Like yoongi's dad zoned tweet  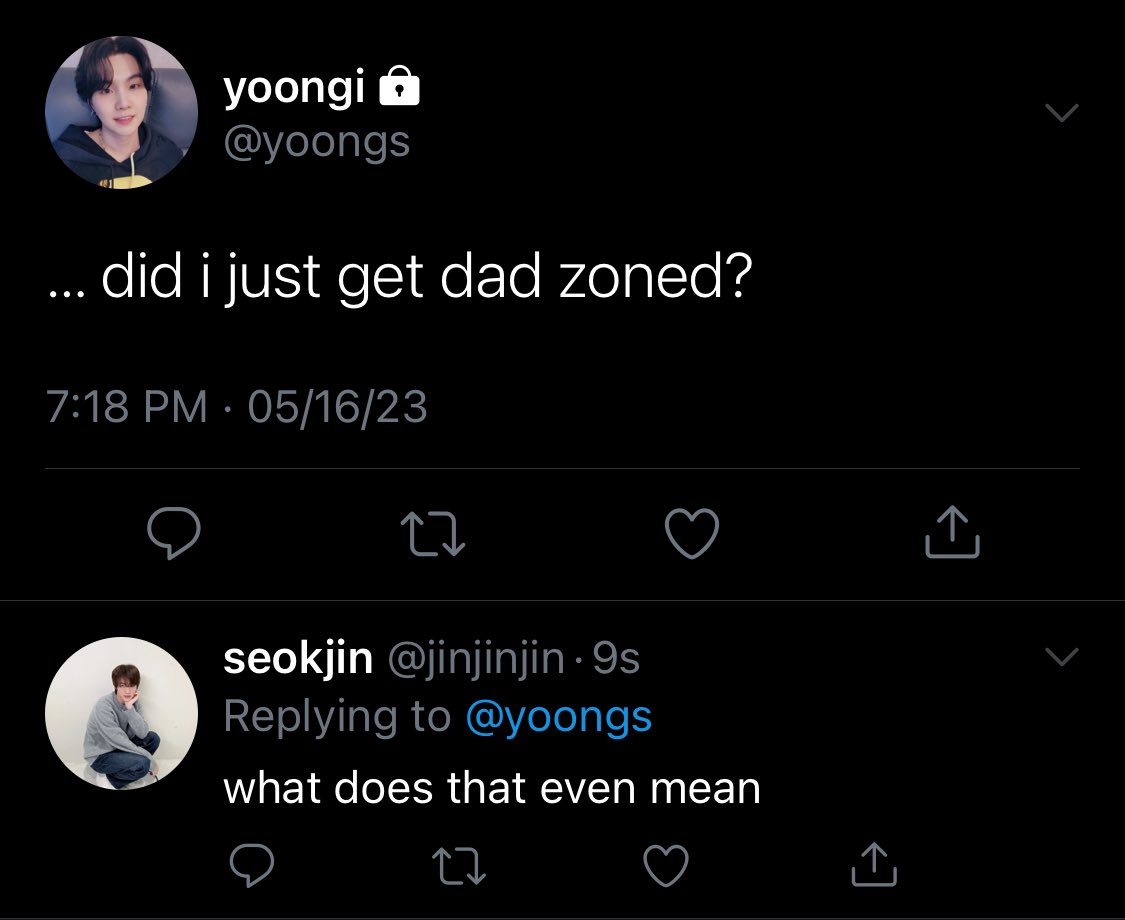click(x=692, y=533)
